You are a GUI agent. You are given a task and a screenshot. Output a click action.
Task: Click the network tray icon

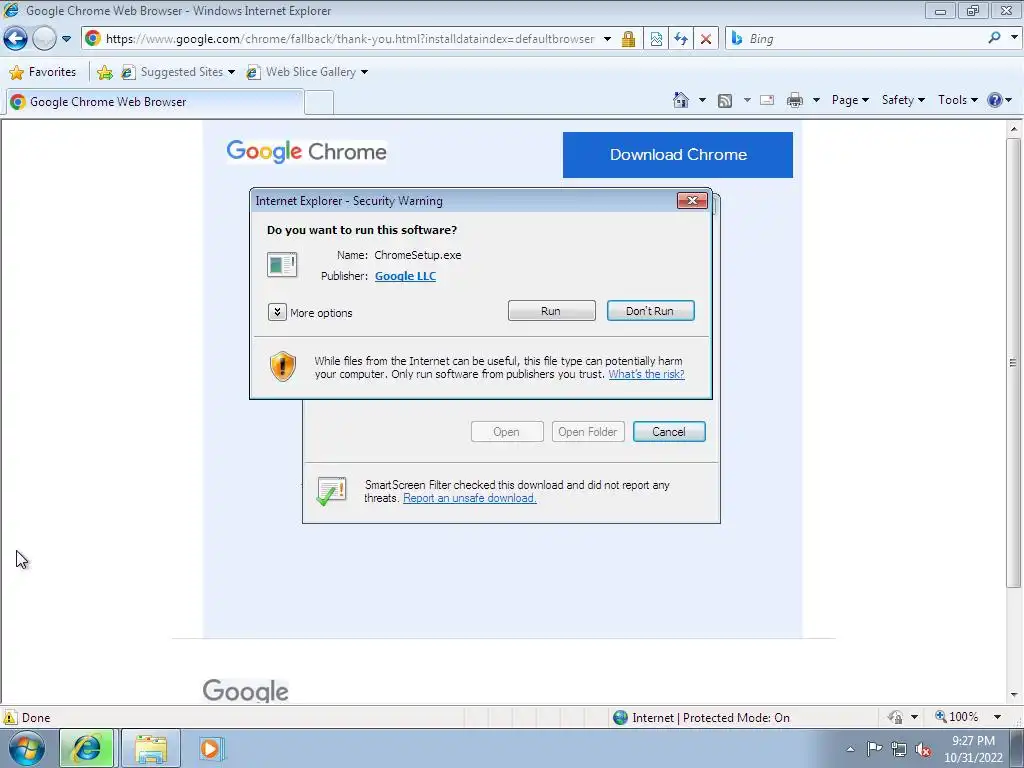(x=899, y=749)
